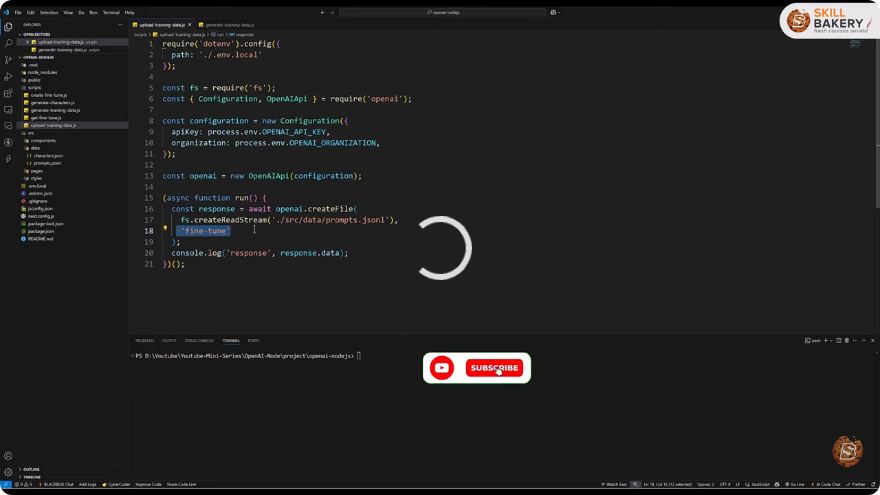Expand the node_modules folder

pos(43,72)
